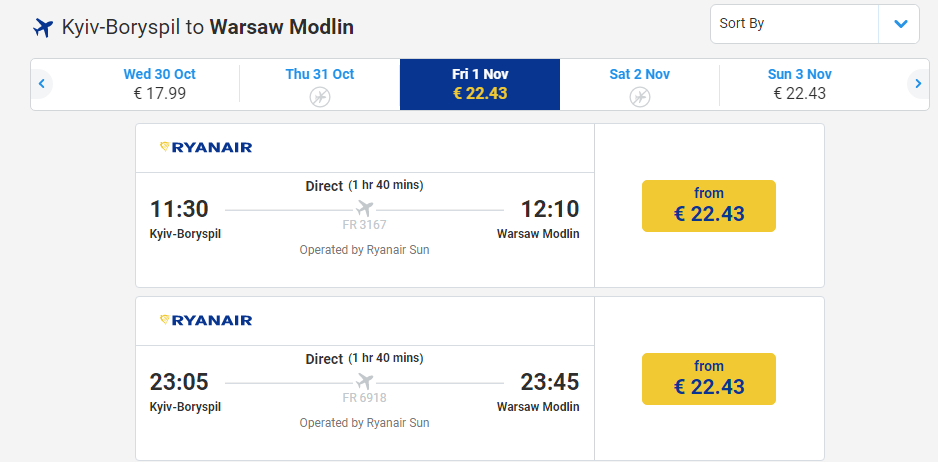Select the Fri 1 Nov date tab

[480, 84]
